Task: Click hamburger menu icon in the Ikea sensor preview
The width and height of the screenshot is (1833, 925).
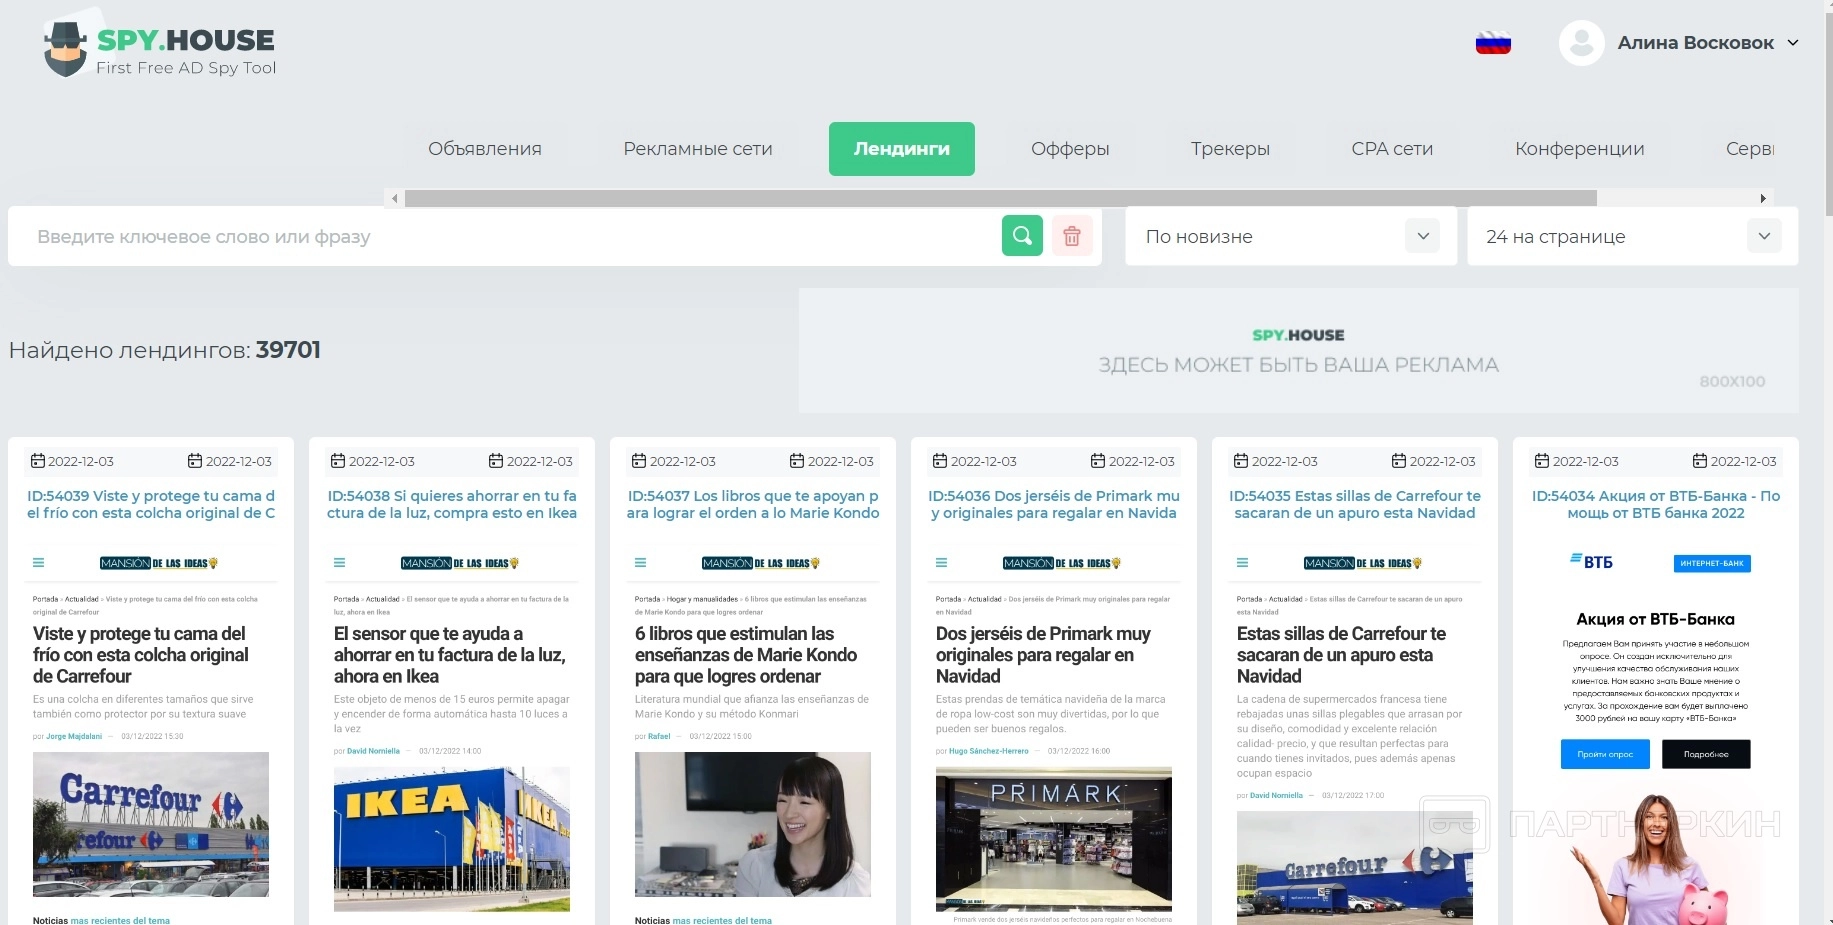Action: tap(340, 563)
